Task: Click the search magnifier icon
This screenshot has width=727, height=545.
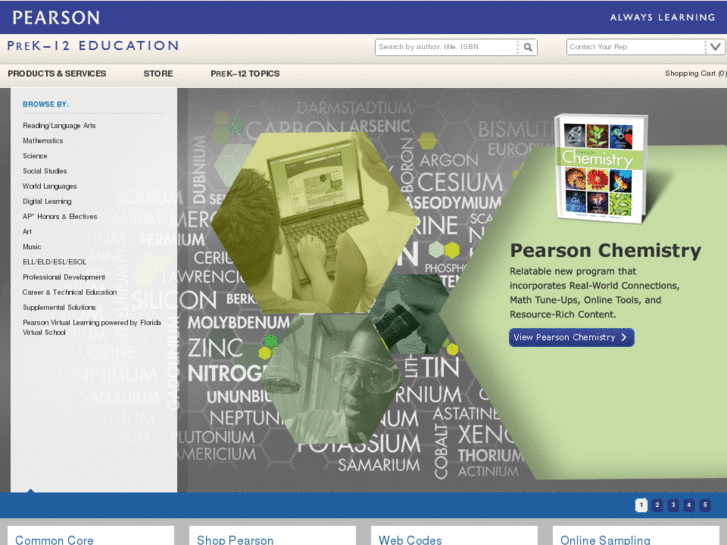Action: 528,47
